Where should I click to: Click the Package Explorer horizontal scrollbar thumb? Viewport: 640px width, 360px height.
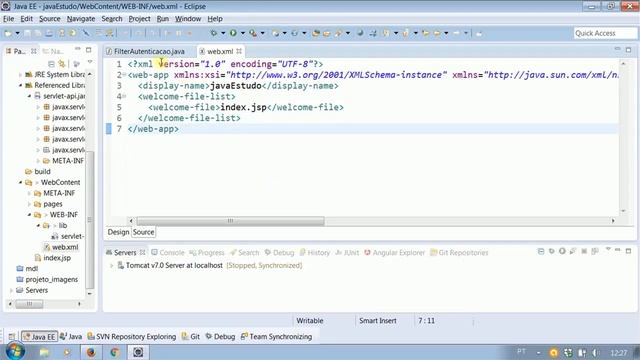coord(29,304)
